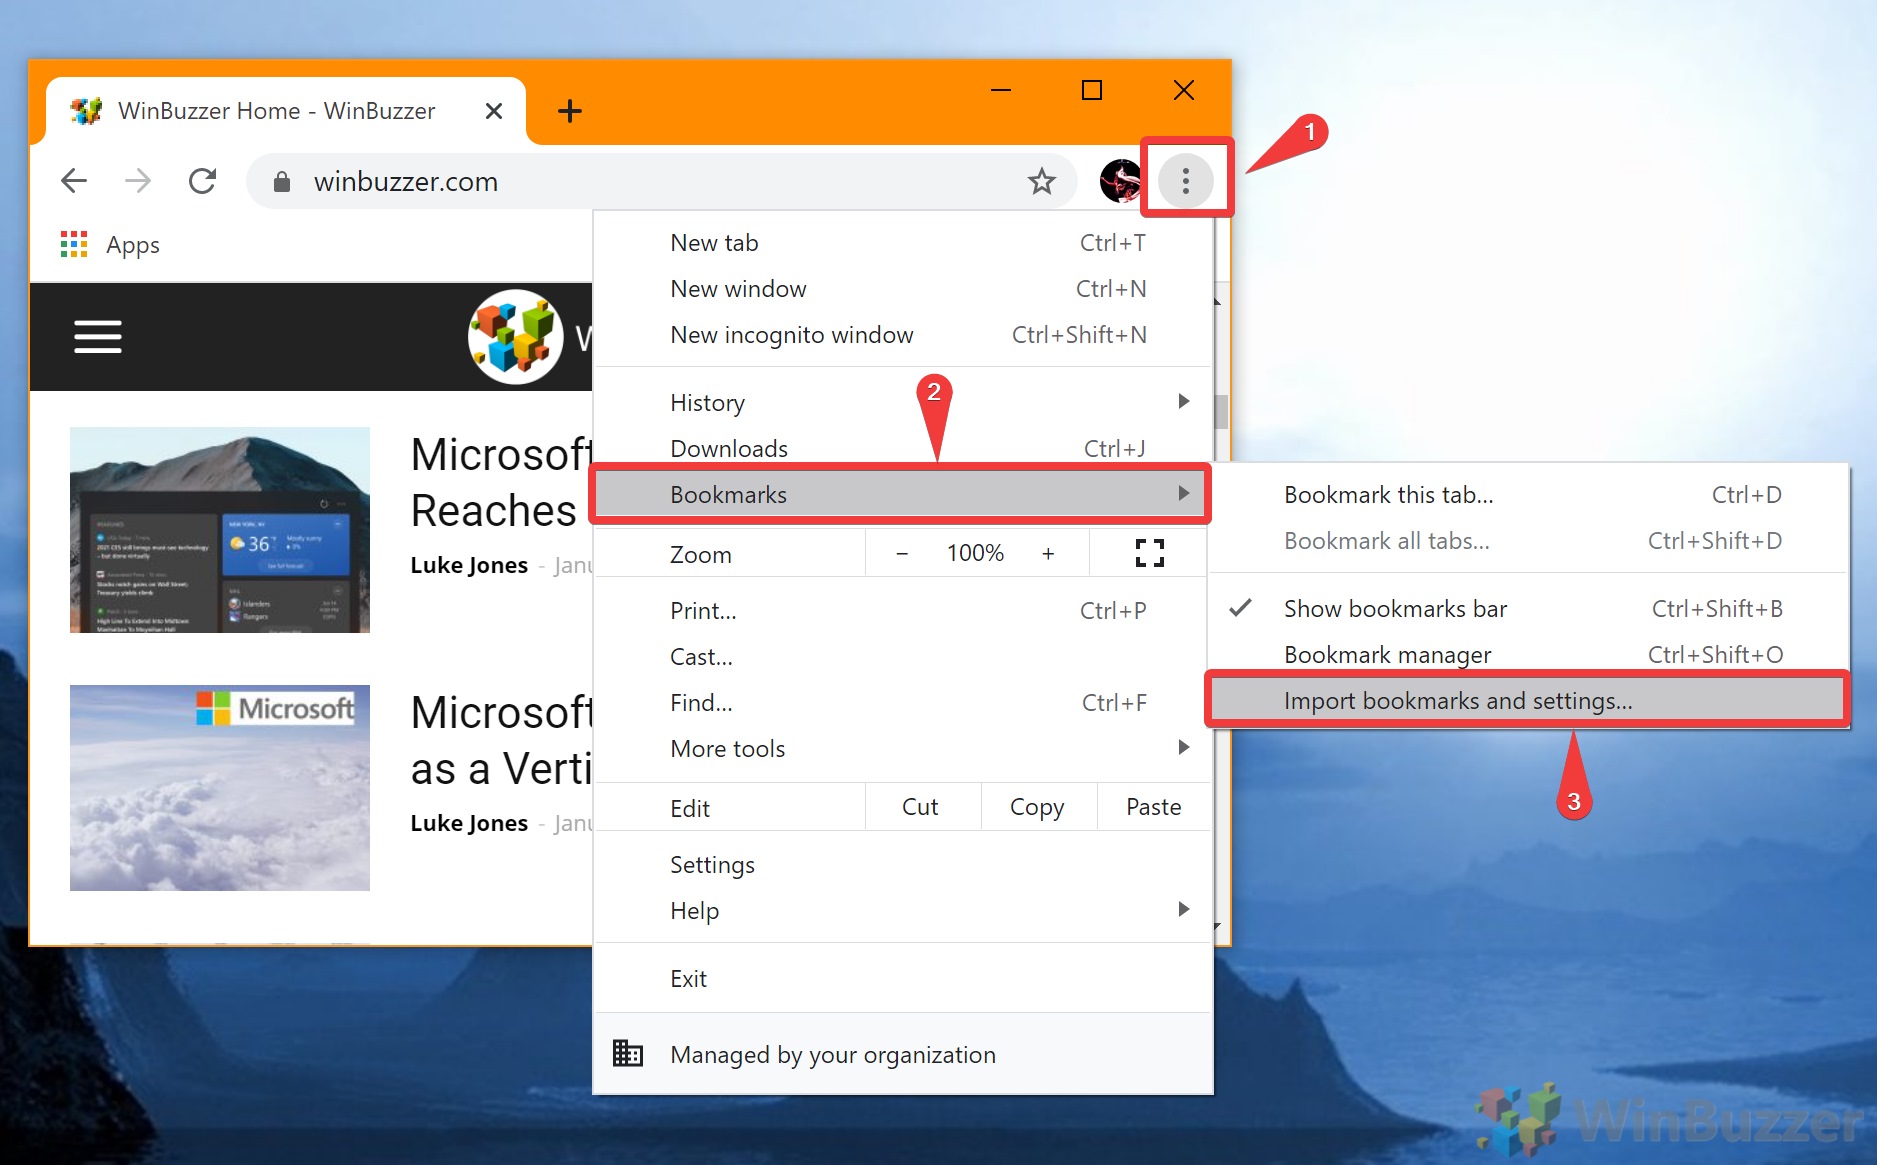1877x1165 pixels.
Task: Open the 'Microsoft as a Verti' article headline
Action: (502, 741)
